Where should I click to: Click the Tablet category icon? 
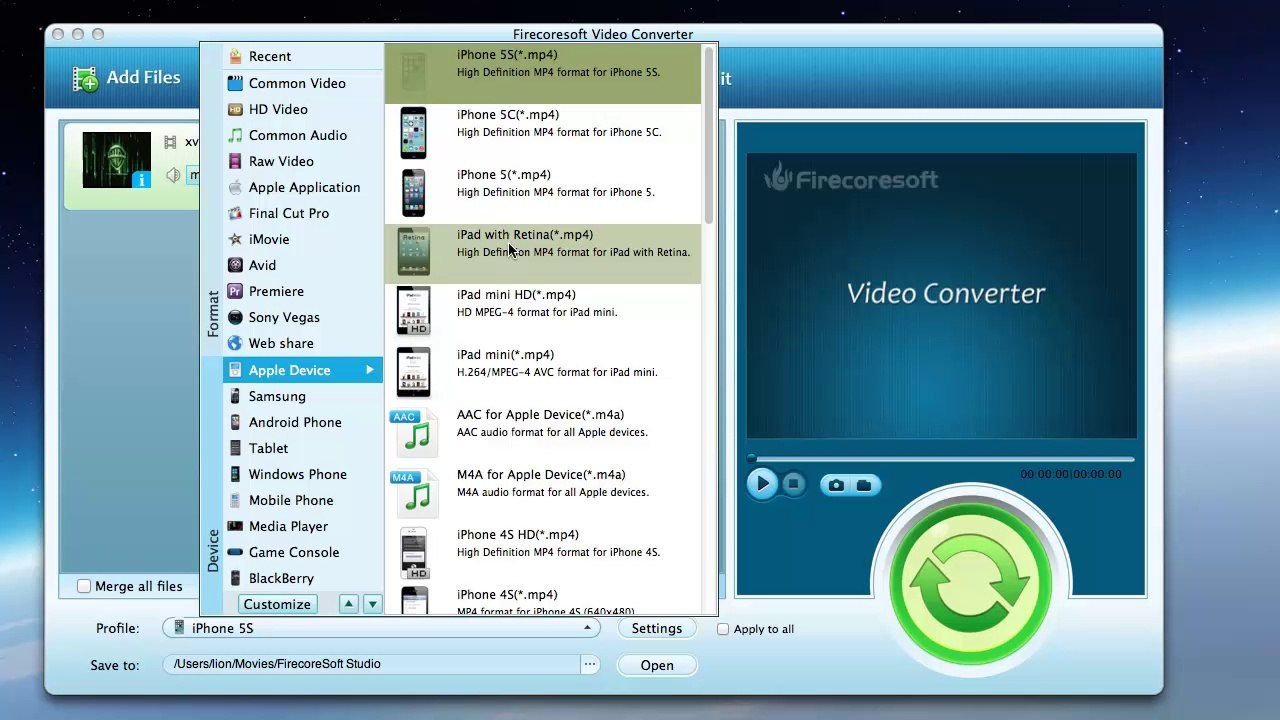pyautogui.click(x=235, y=448)
